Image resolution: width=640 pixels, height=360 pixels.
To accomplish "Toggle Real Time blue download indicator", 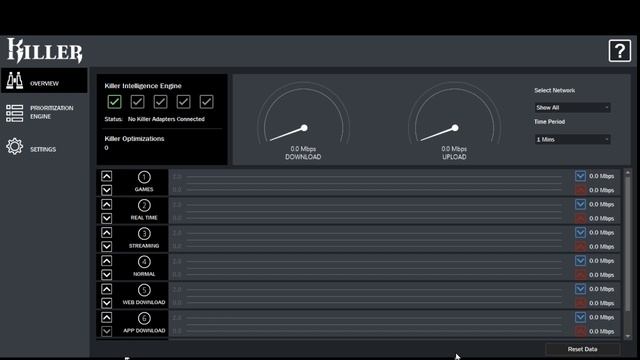I will click(x=580, y=204).
